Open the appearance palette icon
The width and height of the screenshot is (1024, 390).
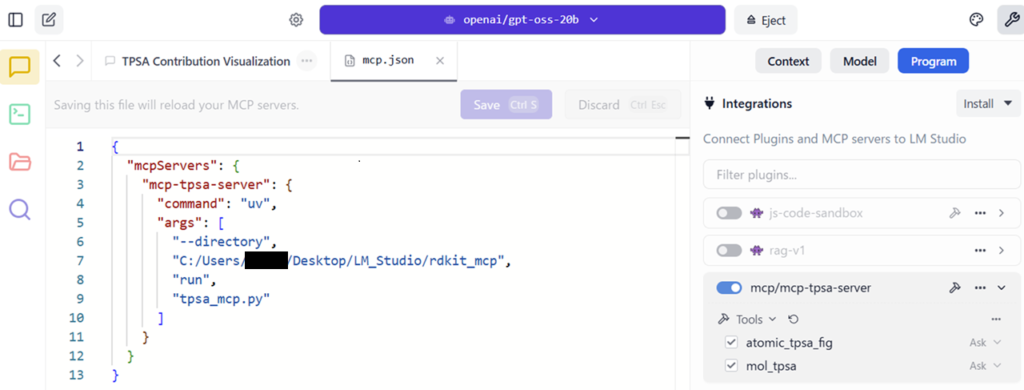(976, 20)
